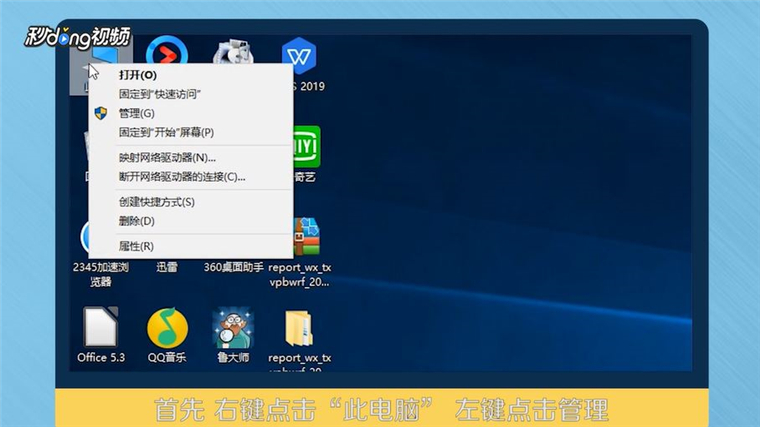Image resolution: width=760 pixels, height=427 pixels.
Task: Open the report_wx_tx archive file icon
Action: point(307,237)
